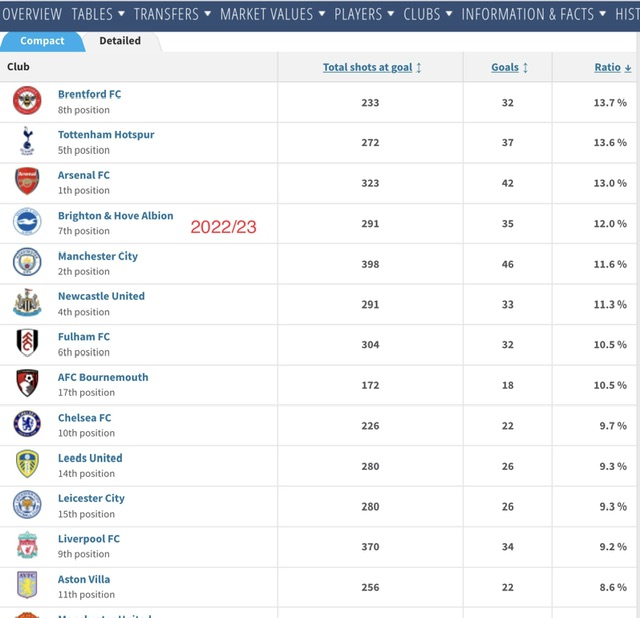The width and height of the screenshot is (640, 618).
Task: Select the Compact tab
Action: coord(42,41)
